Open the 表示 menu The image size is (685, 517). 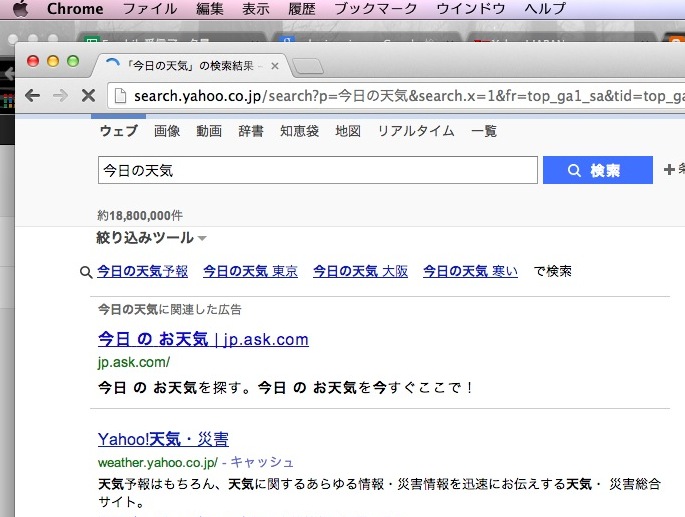[256, 9]
